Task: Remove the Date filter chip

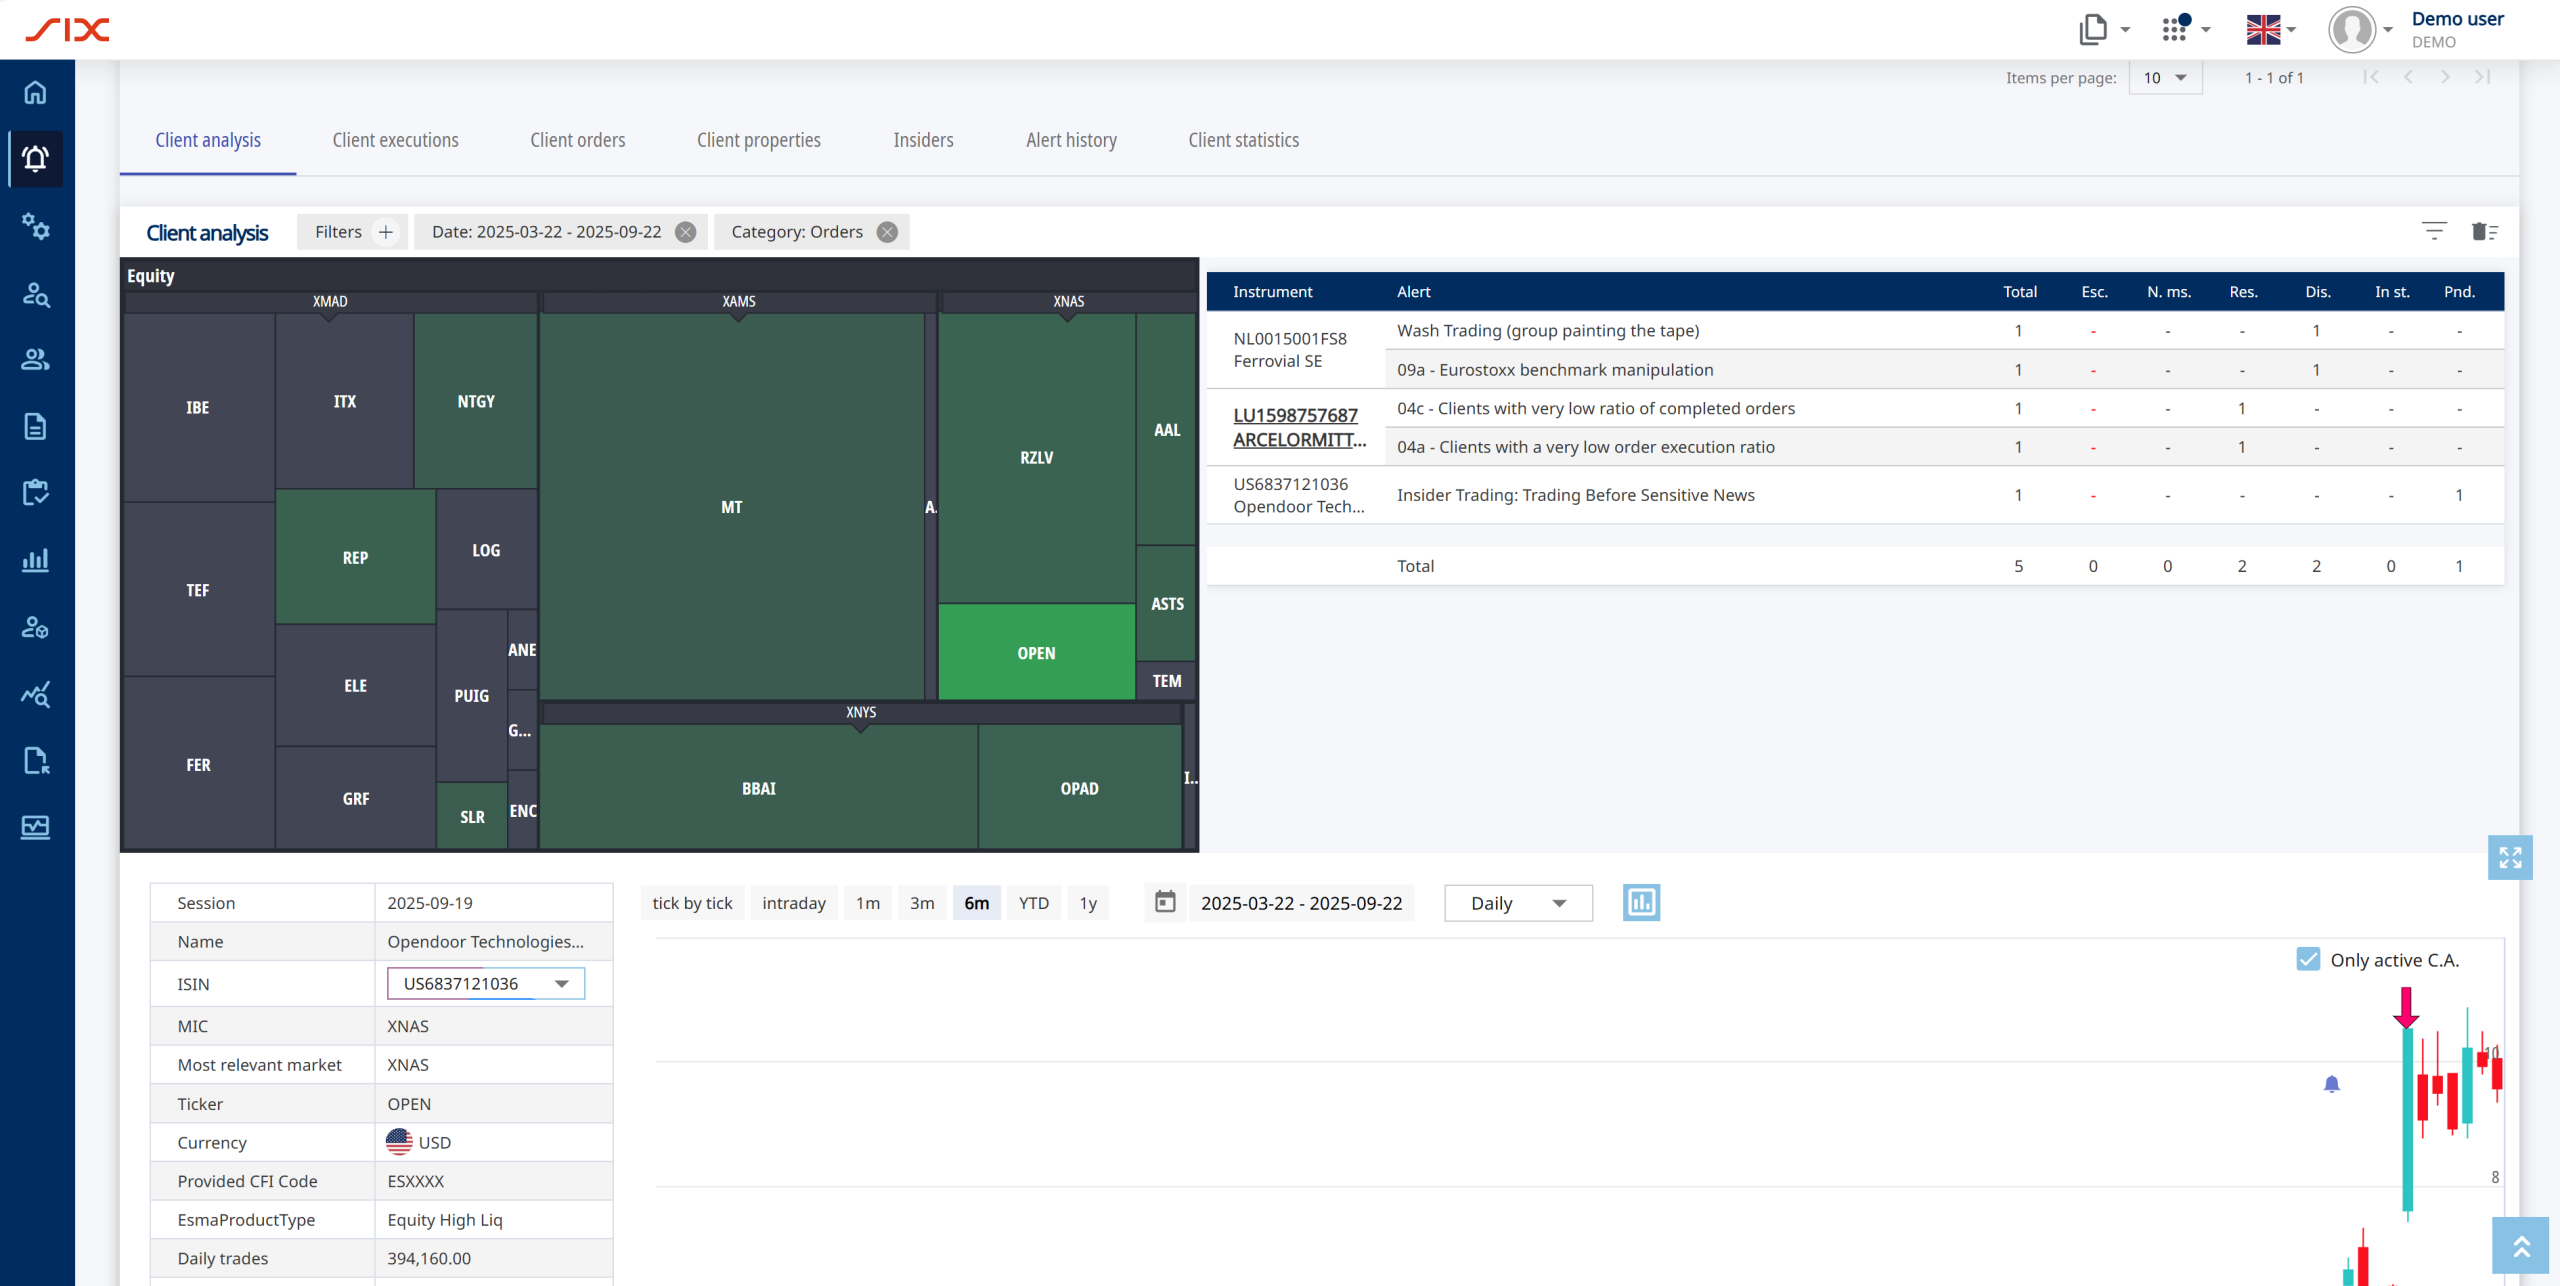Action: pos(686,232)
